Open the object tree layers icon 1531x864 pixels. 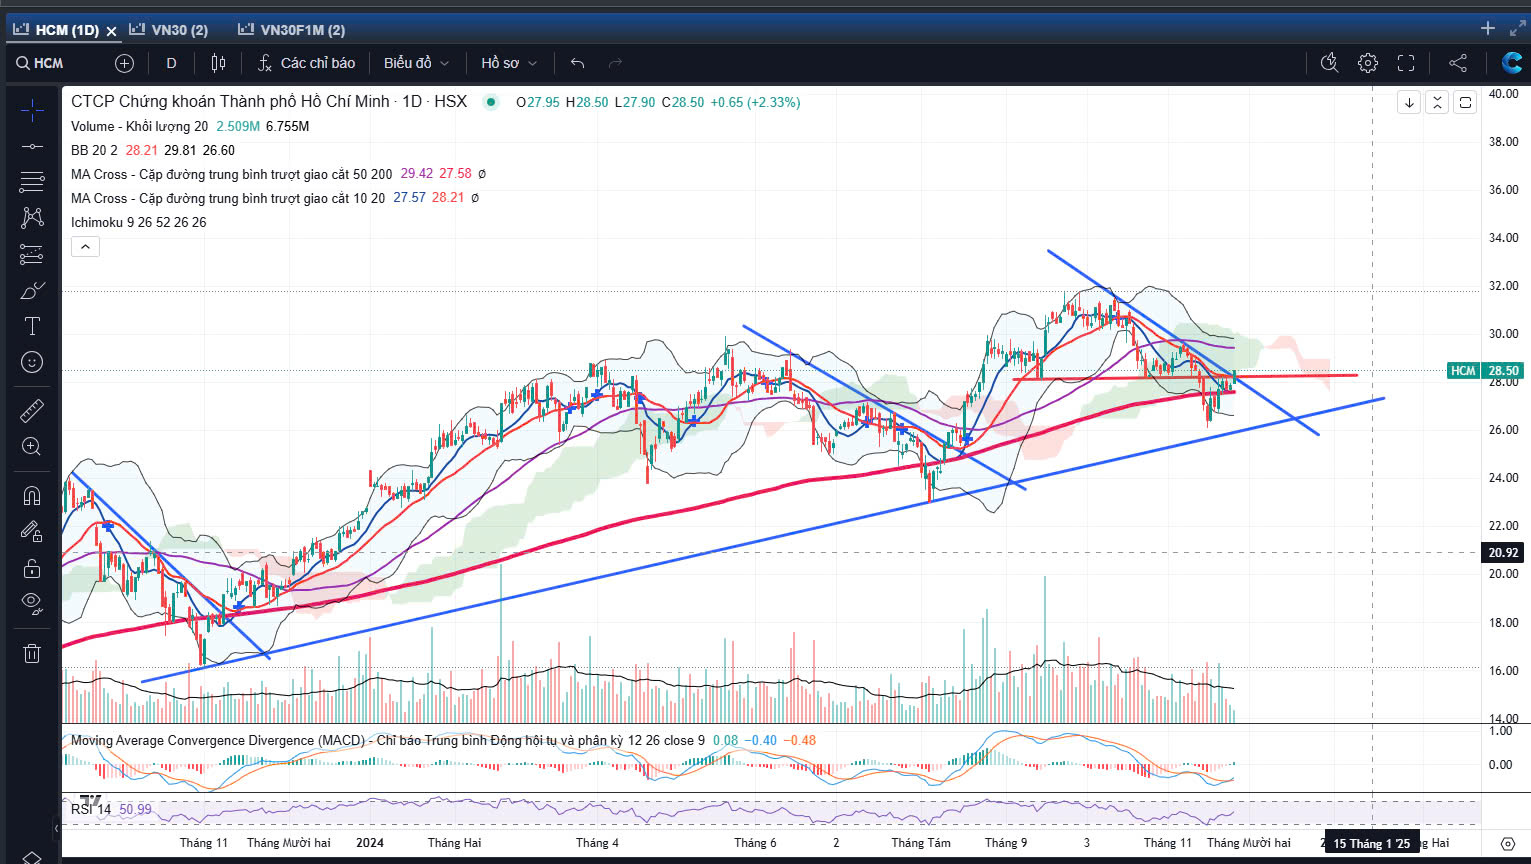pyautogui.click(x=32, y=857)
